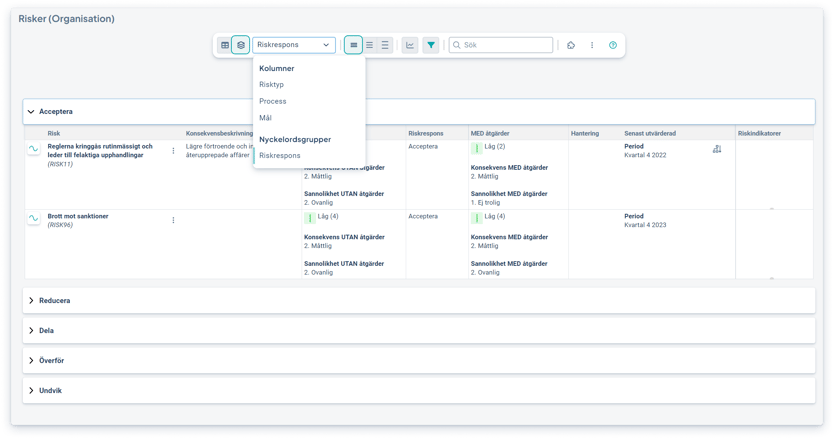Select compact row density toggle
Viewport: 834px width, 439px height.
click(353, 45)
